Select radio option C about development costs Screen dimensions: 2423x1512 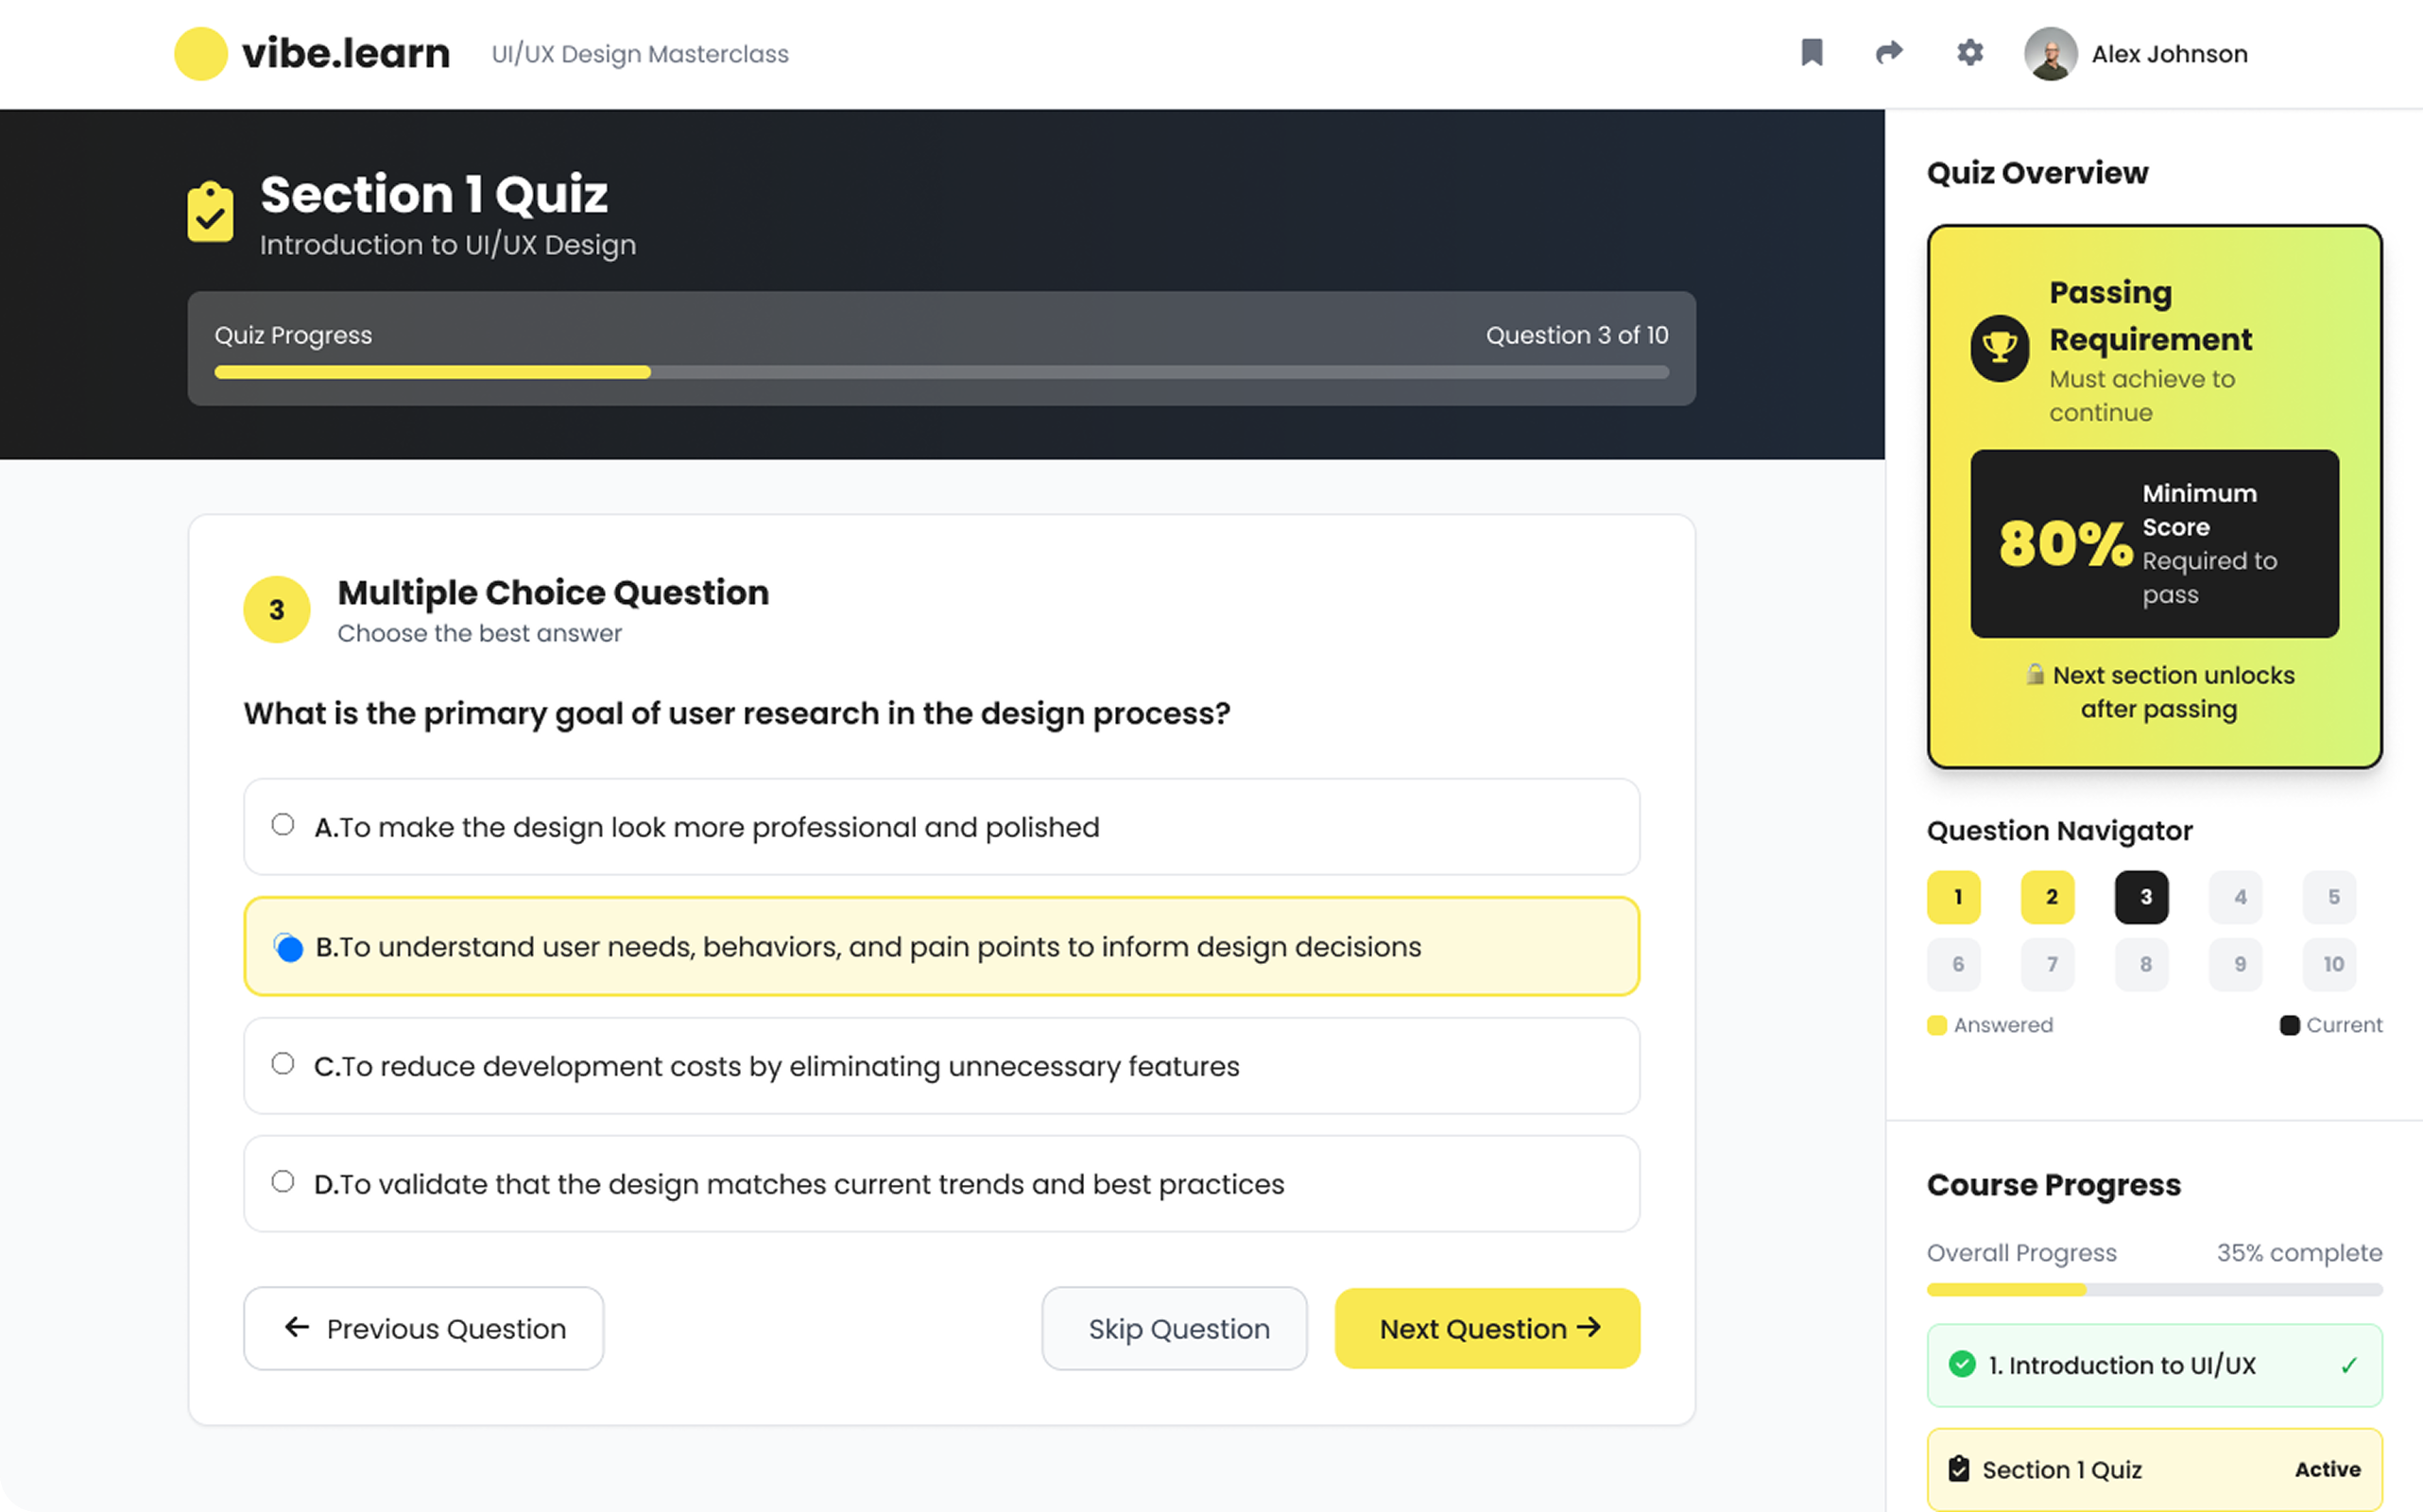(x=283, y=1064)
